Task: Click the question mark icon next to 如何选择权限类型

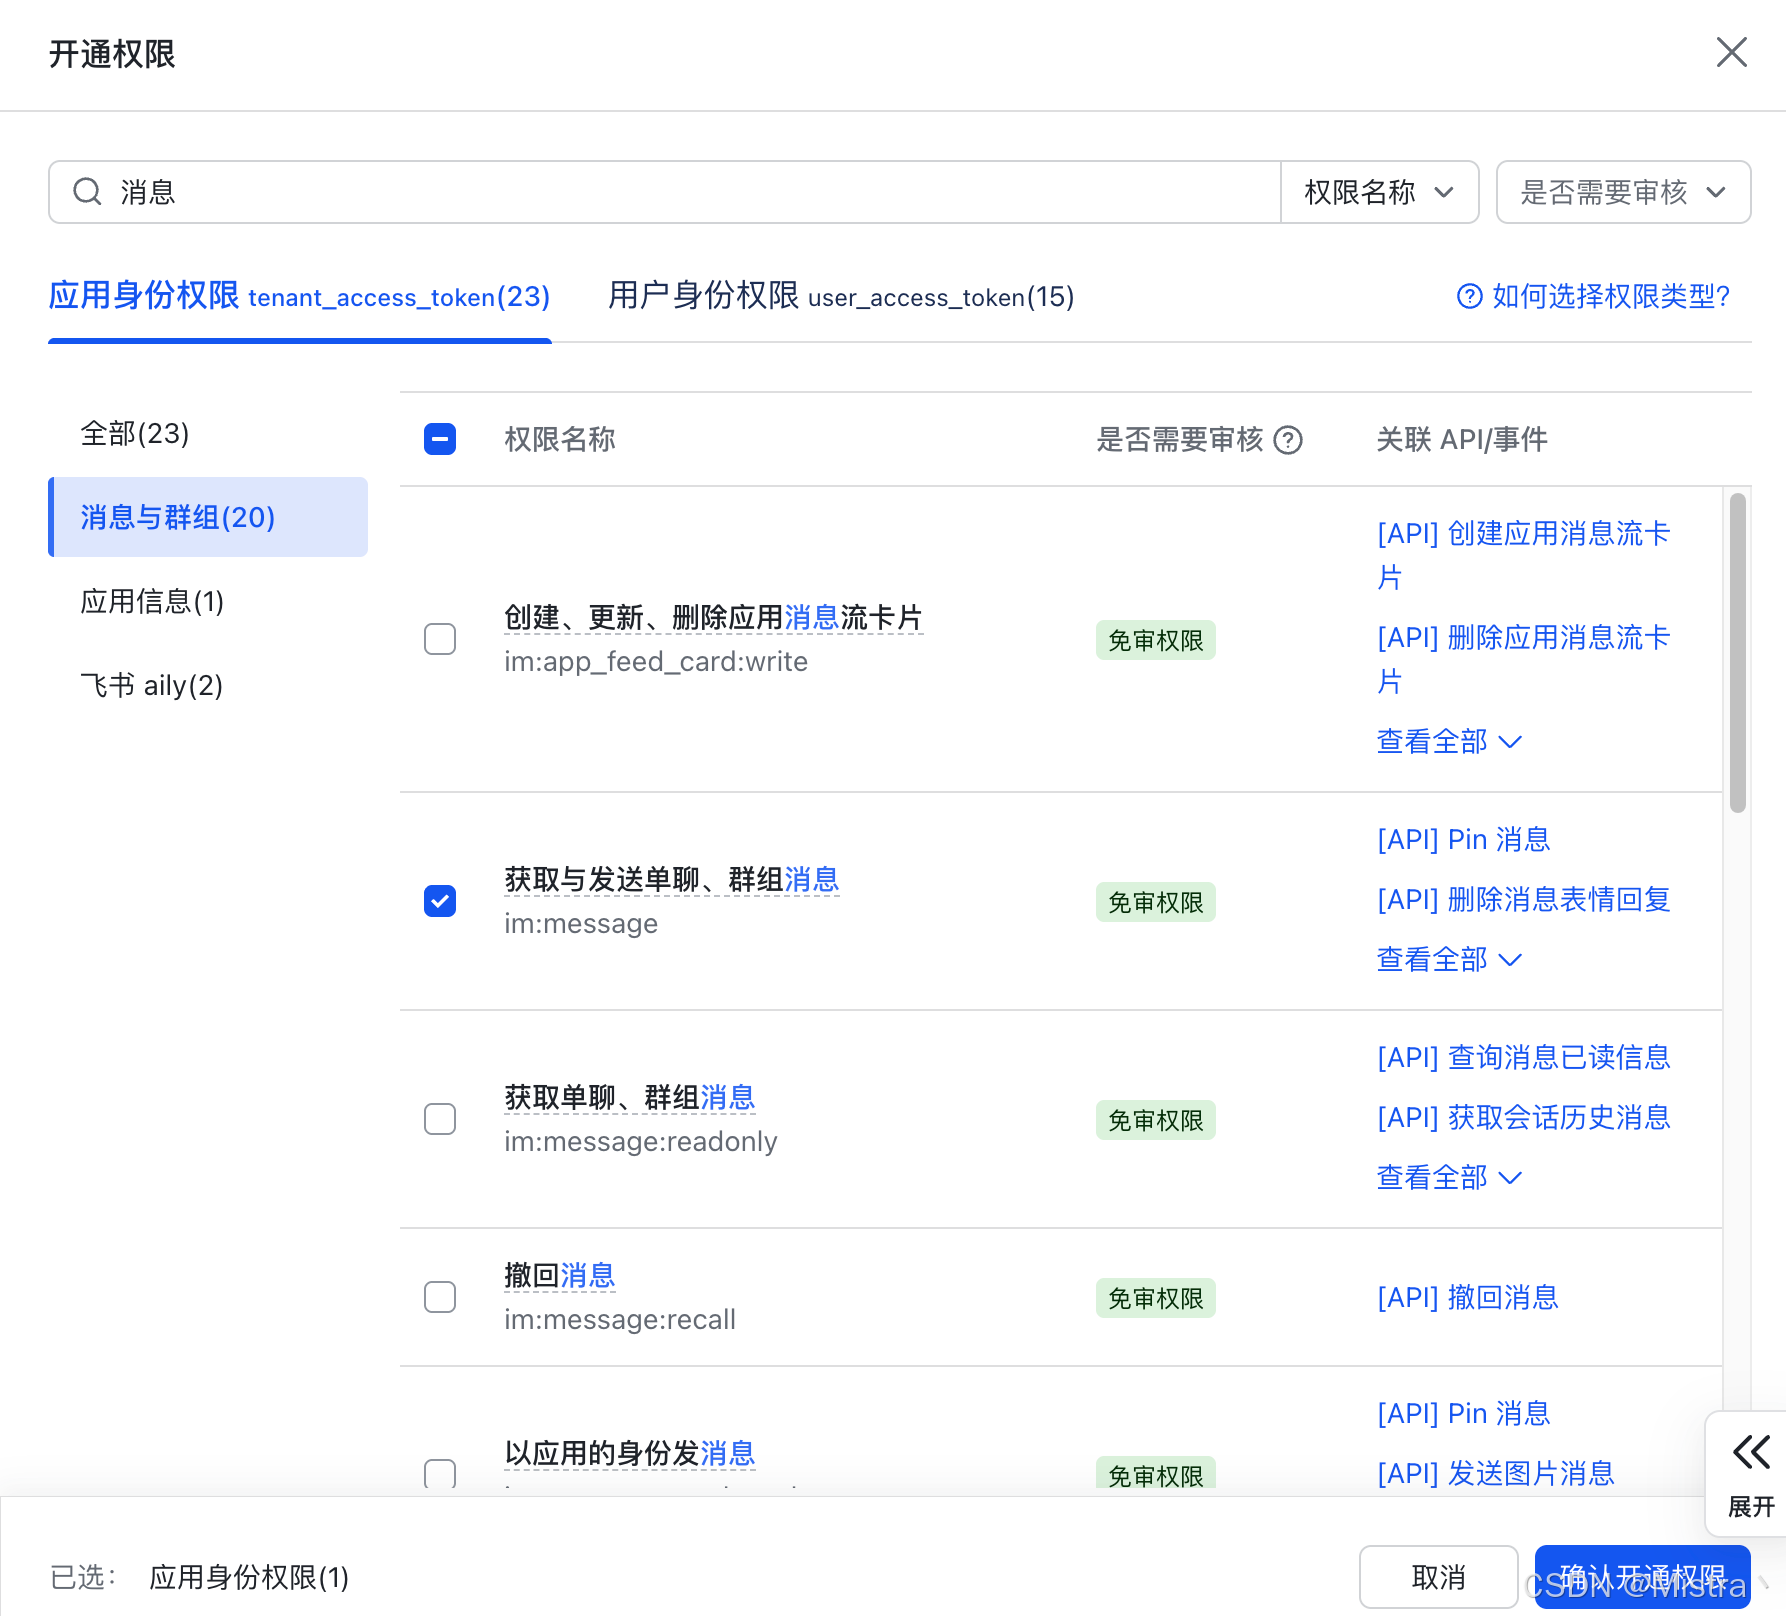Action: pos(1469,297)
